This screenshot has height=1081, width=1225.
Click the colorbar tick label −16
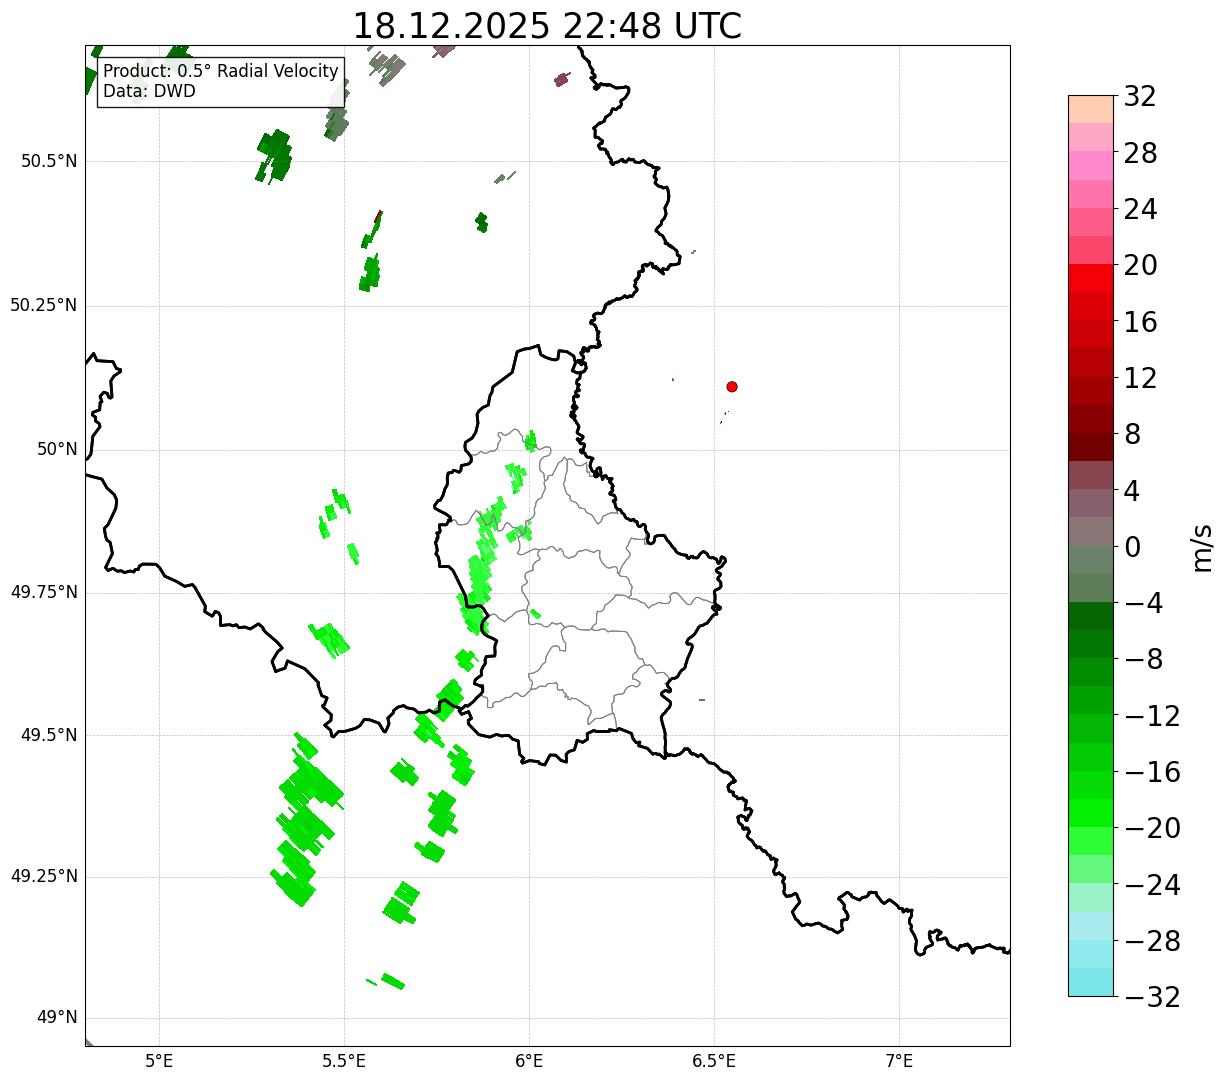coord(1152,772)
